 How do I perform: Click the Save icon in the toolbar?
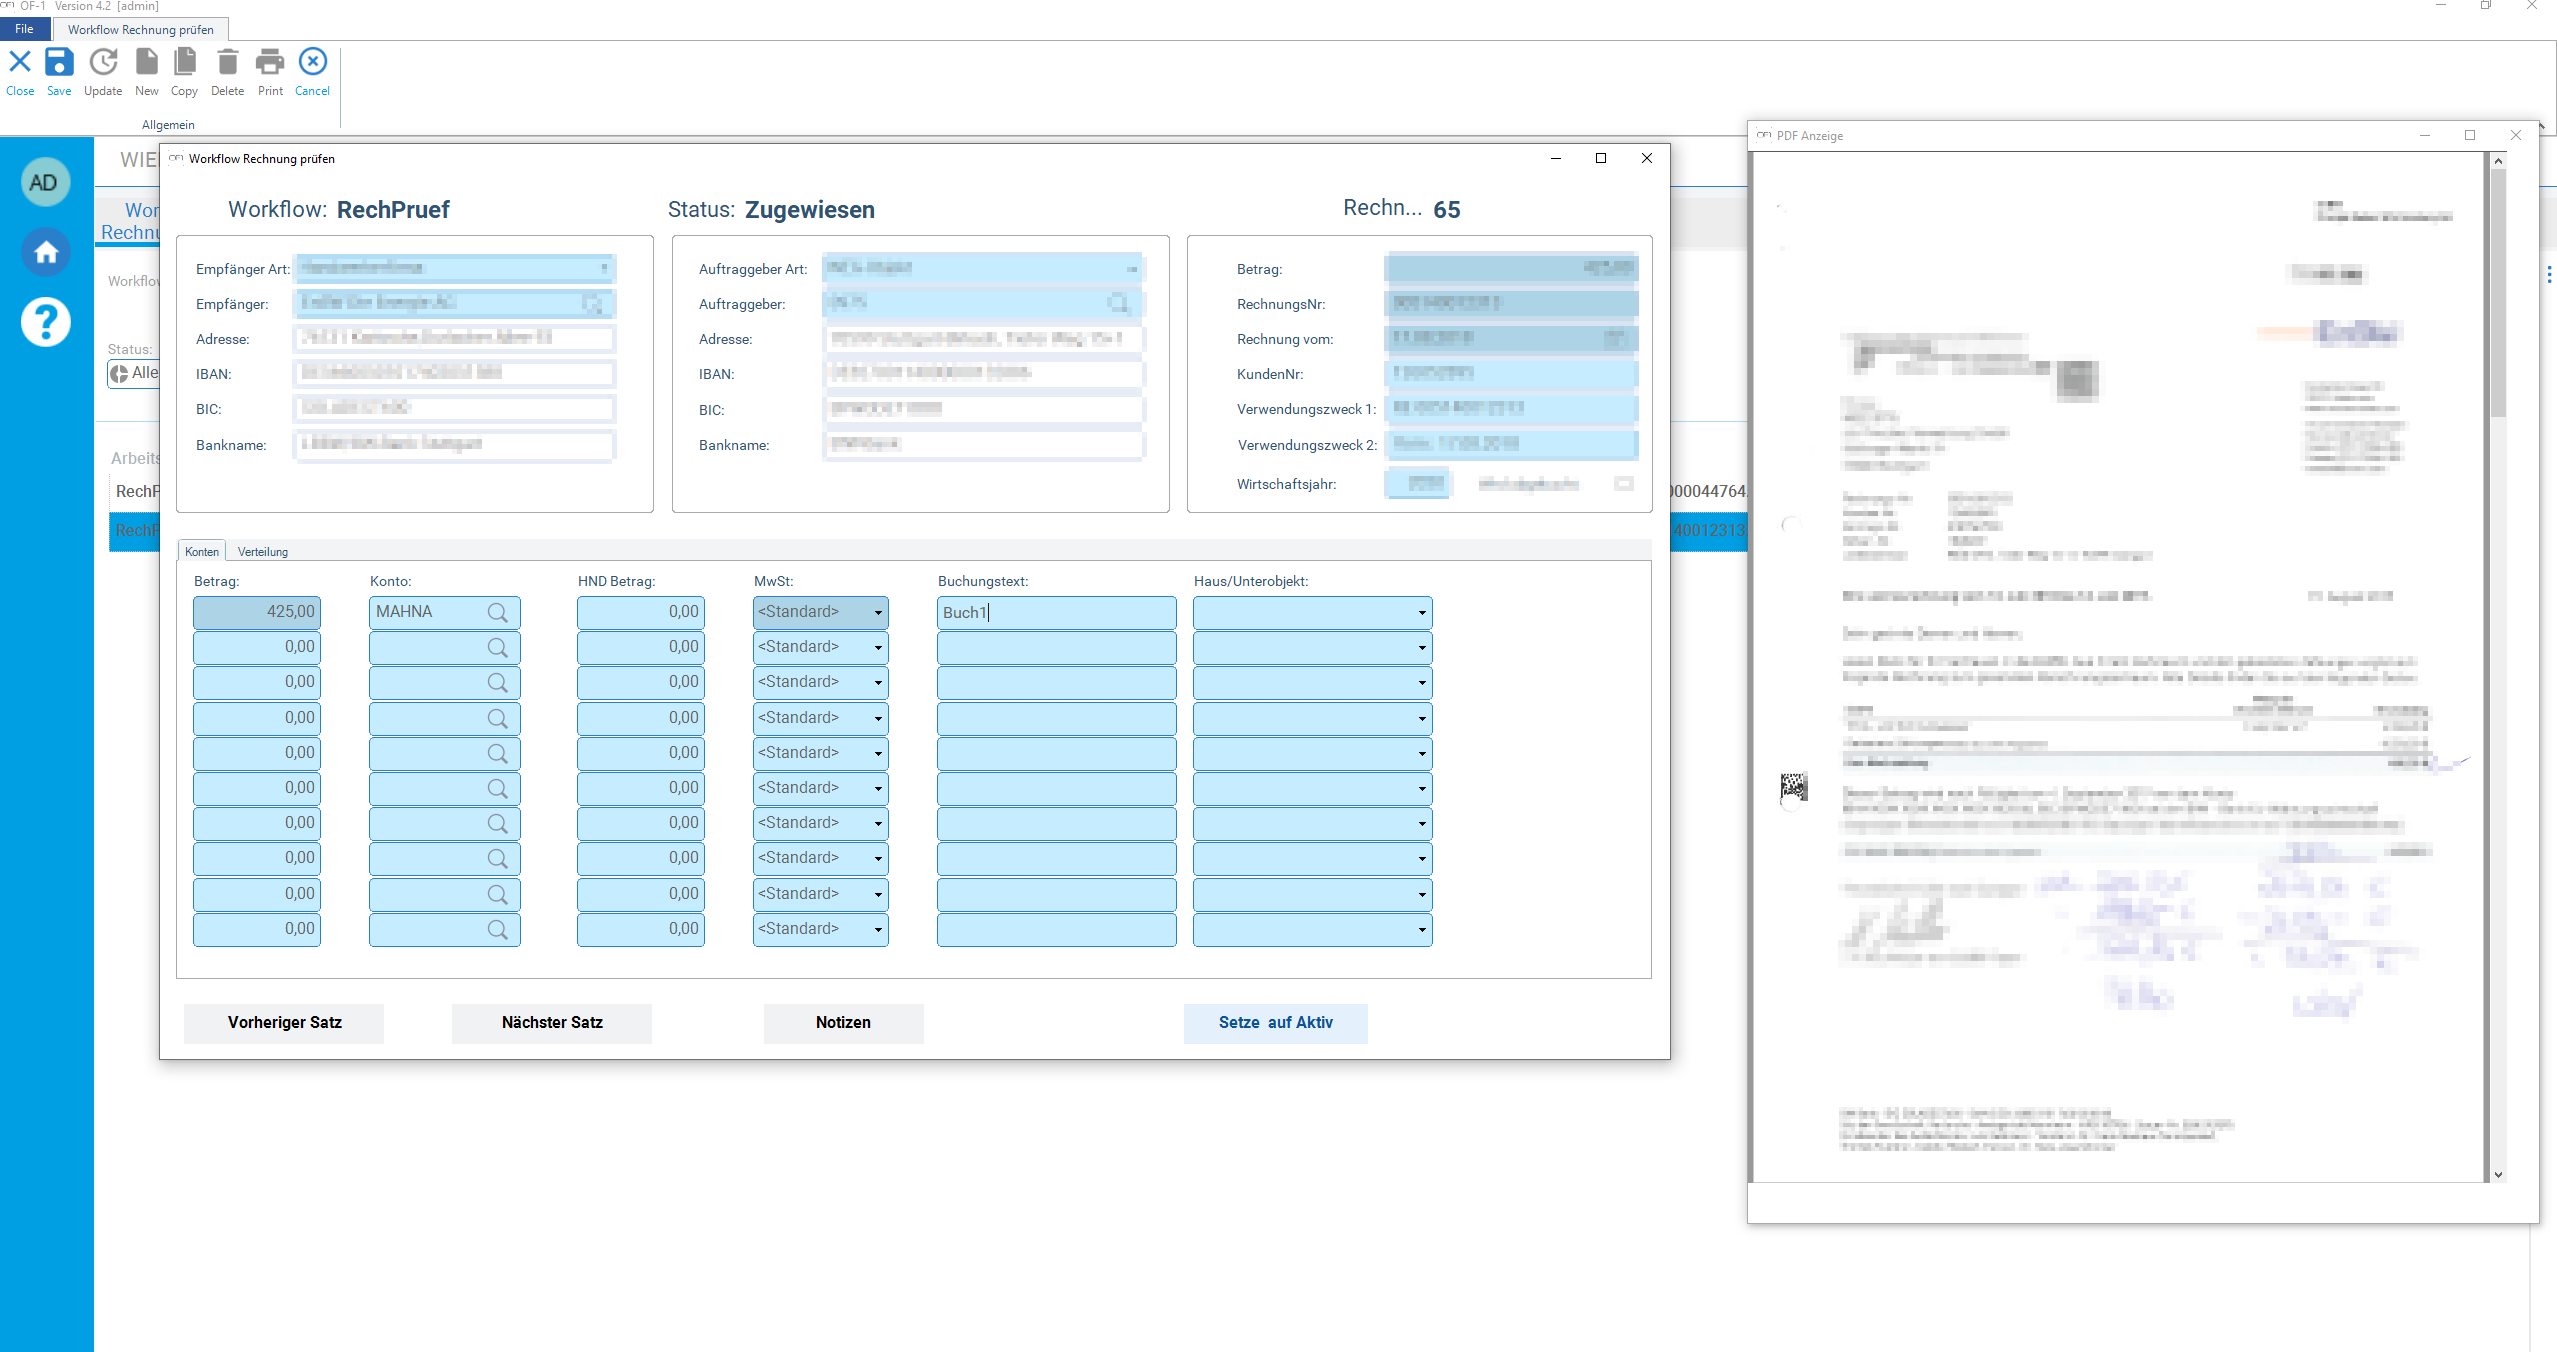[x=59, y=63]
